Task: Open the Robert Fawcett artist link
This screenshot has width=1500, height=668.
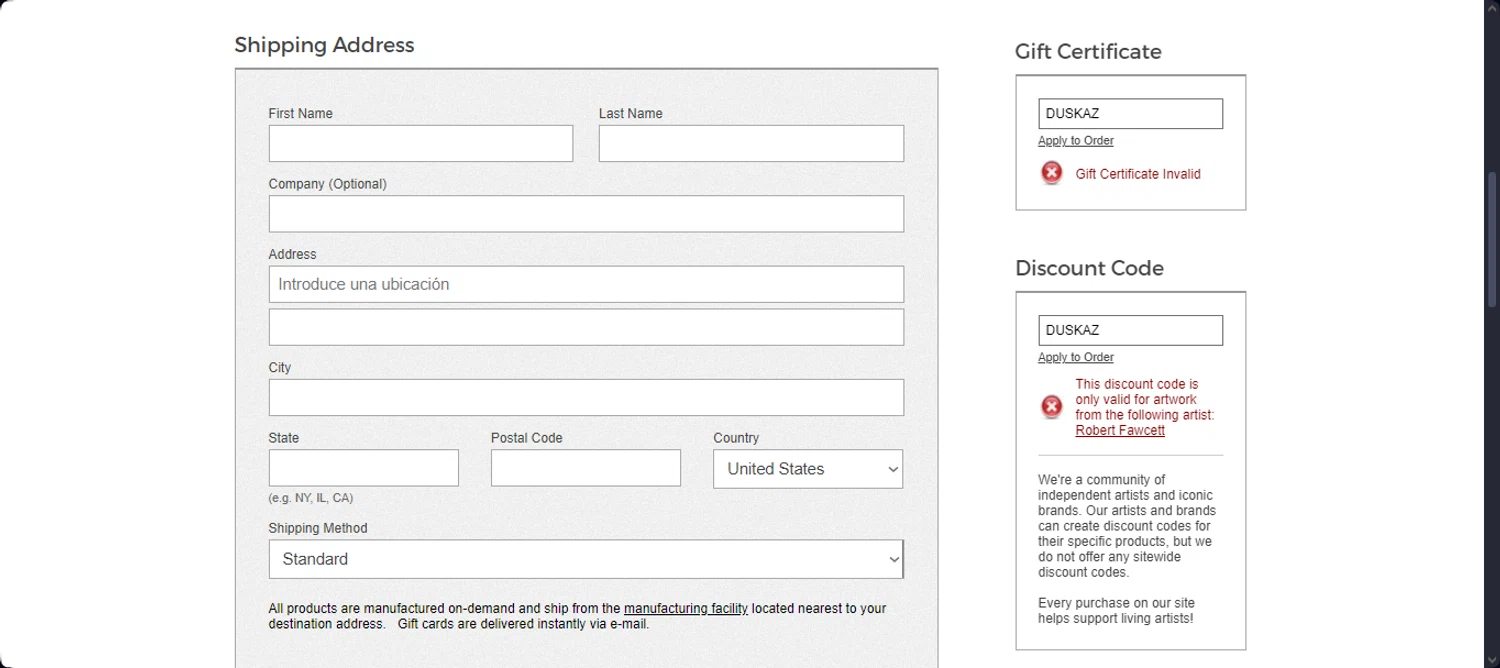Action: 1120,431
